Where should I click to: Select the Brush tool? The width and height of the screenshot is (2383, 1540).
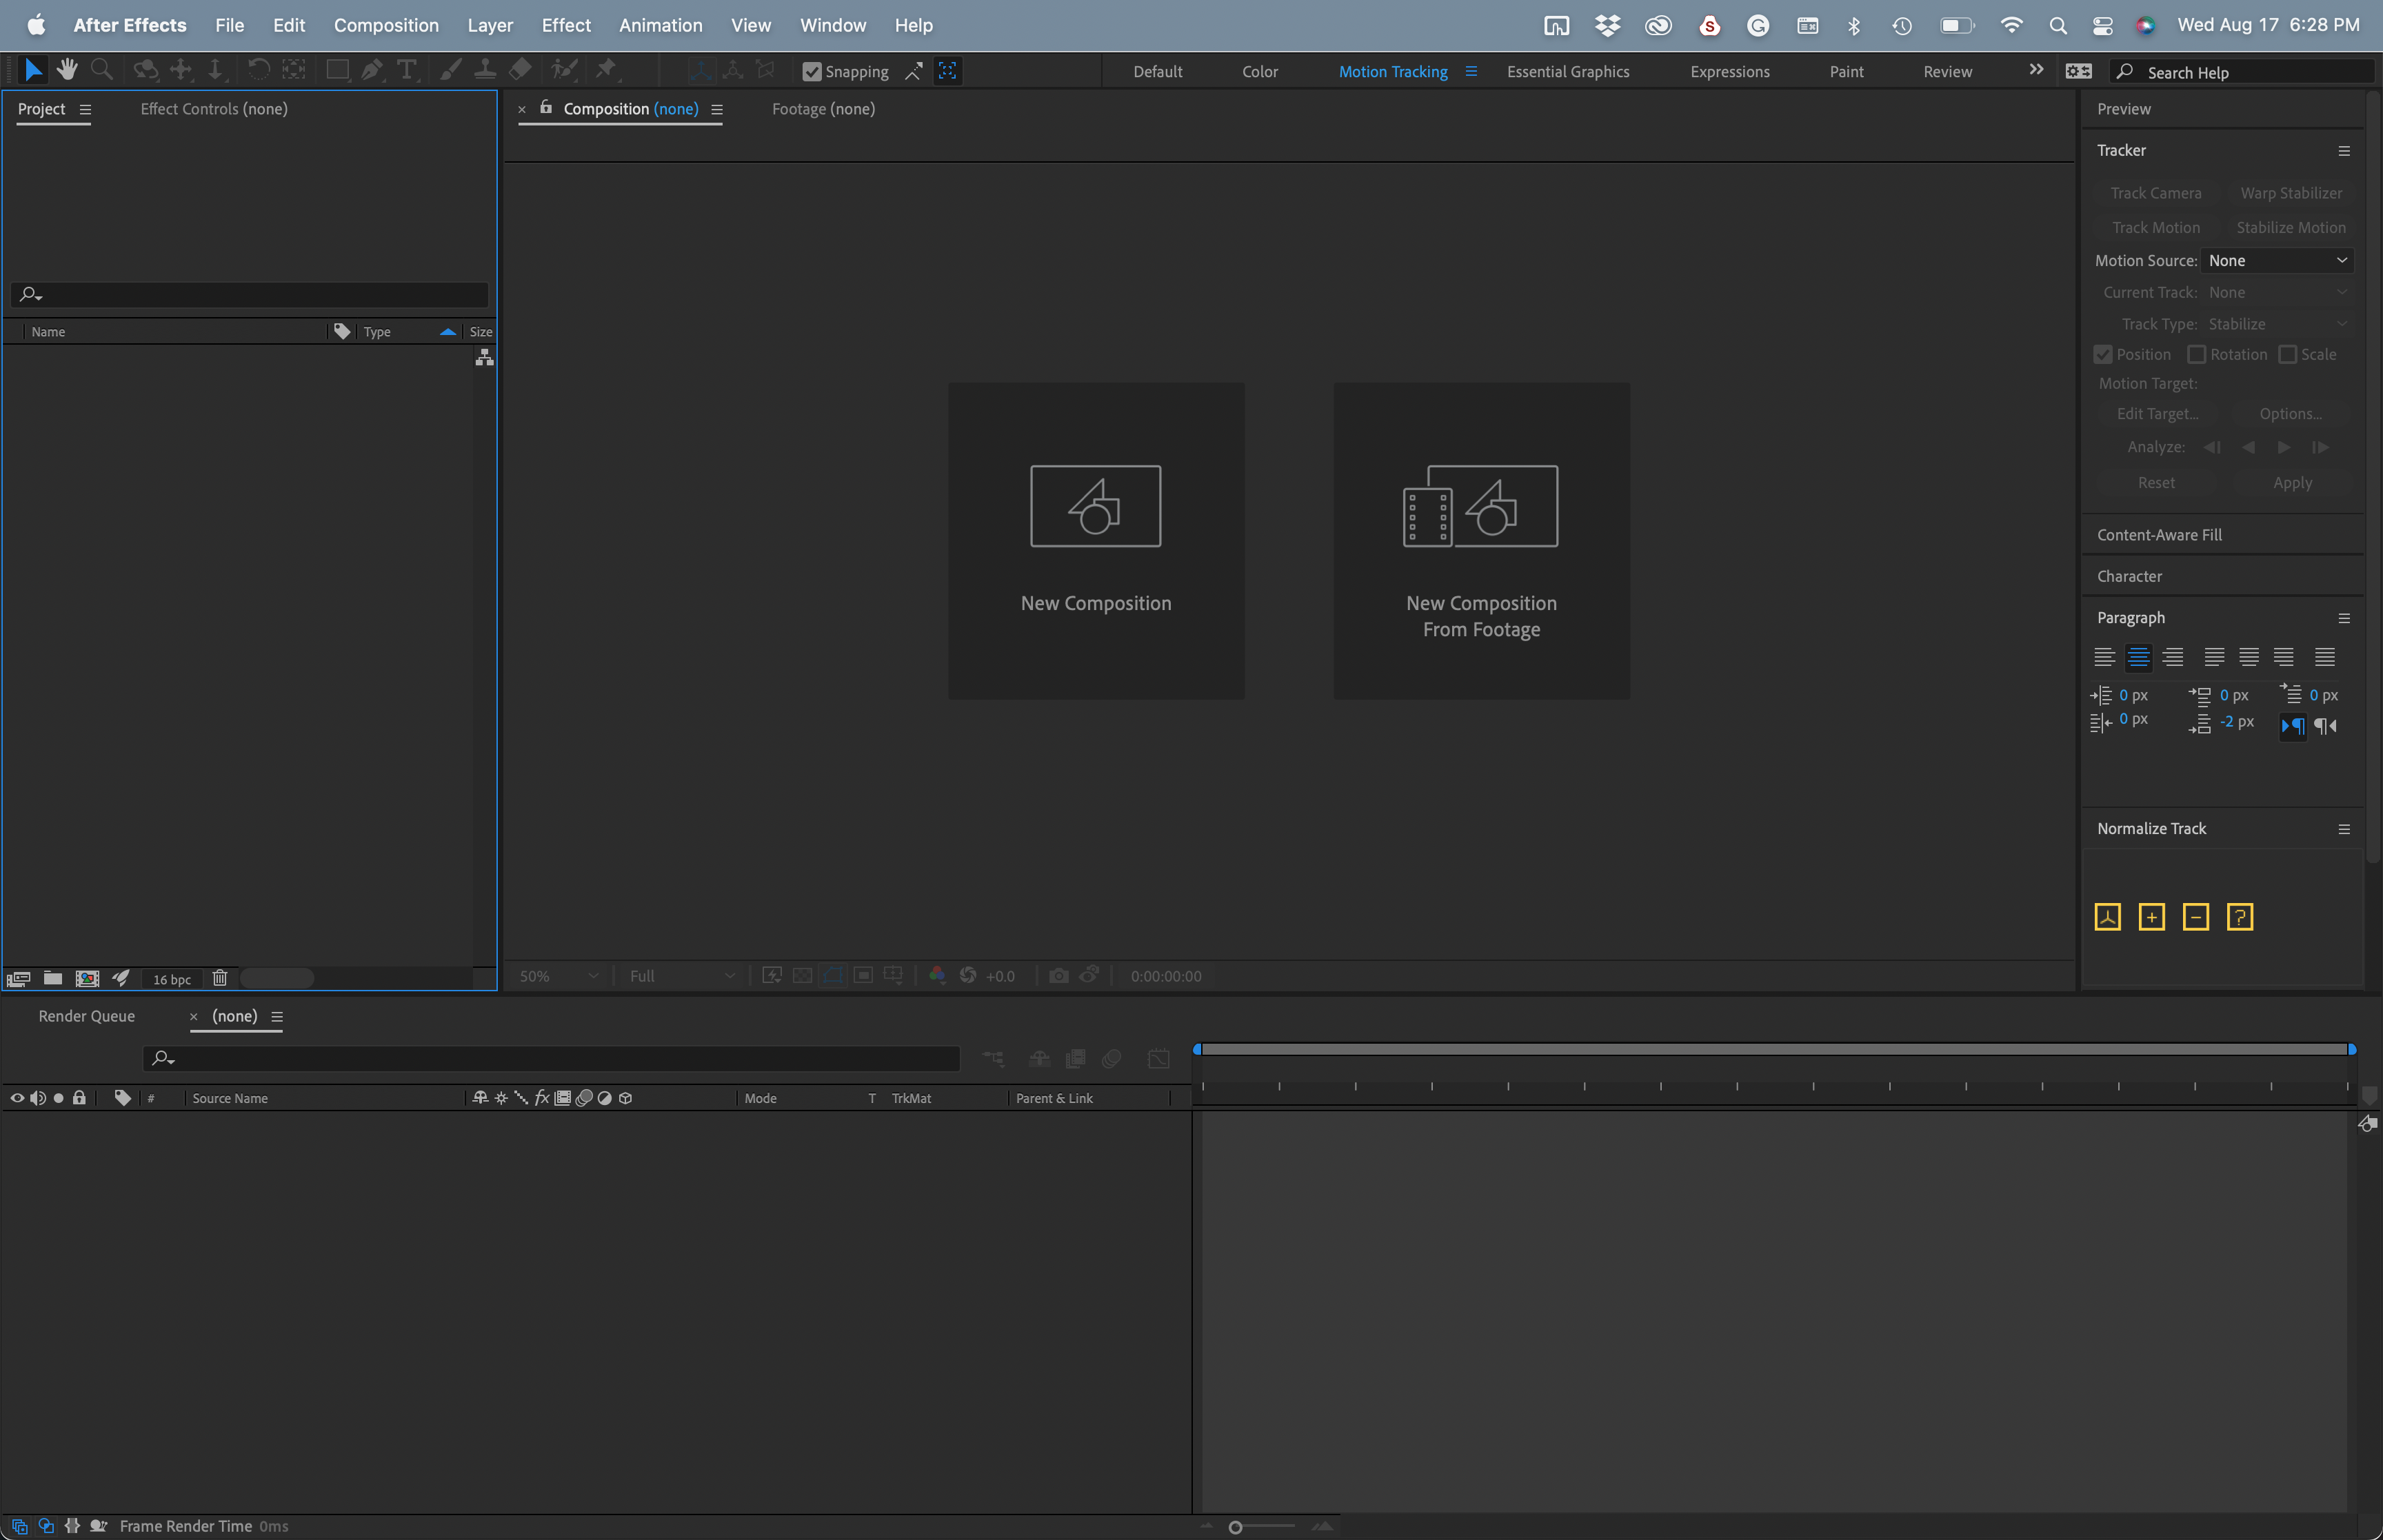pos(450,69)
